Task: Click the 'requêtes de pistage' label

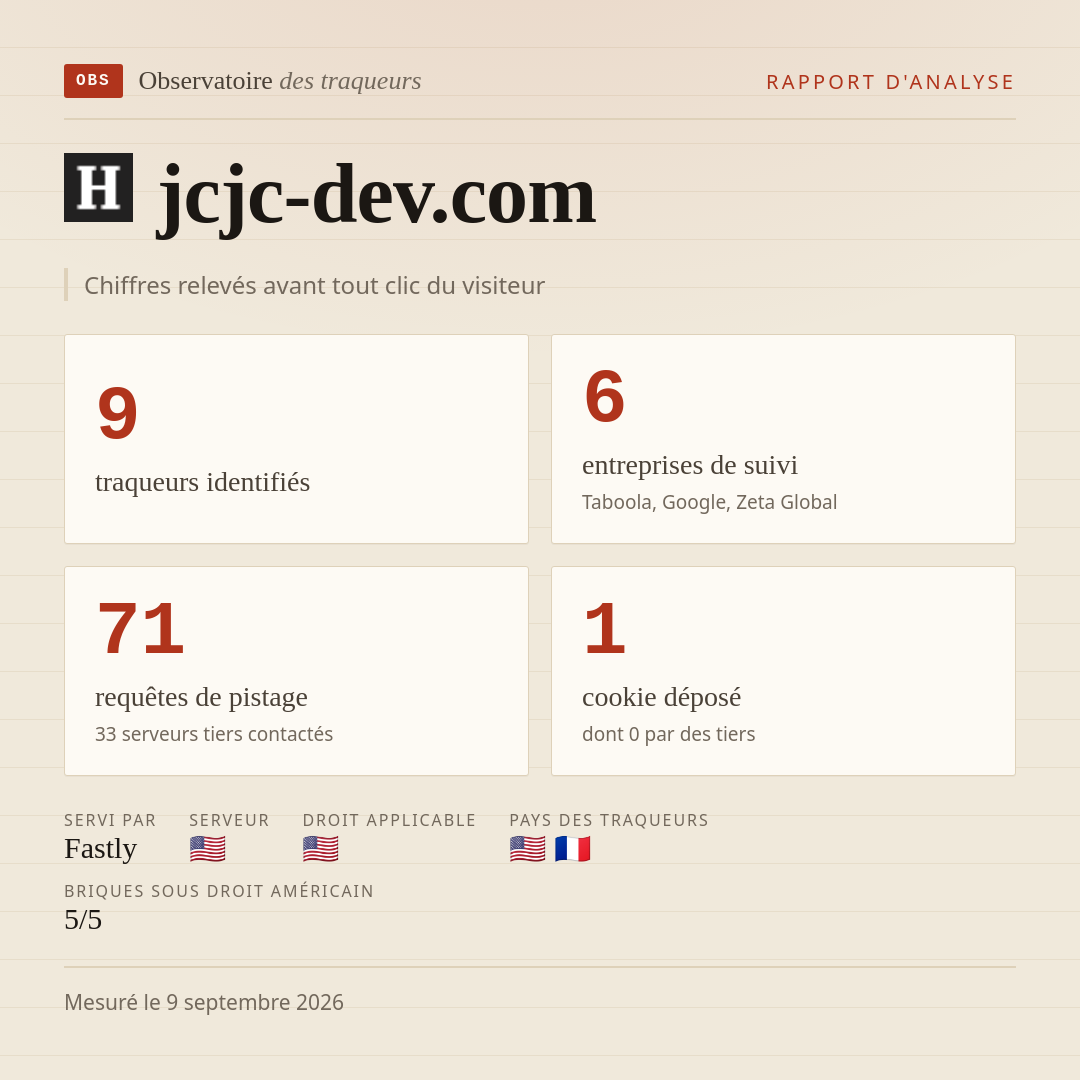Action: (201, 697)
